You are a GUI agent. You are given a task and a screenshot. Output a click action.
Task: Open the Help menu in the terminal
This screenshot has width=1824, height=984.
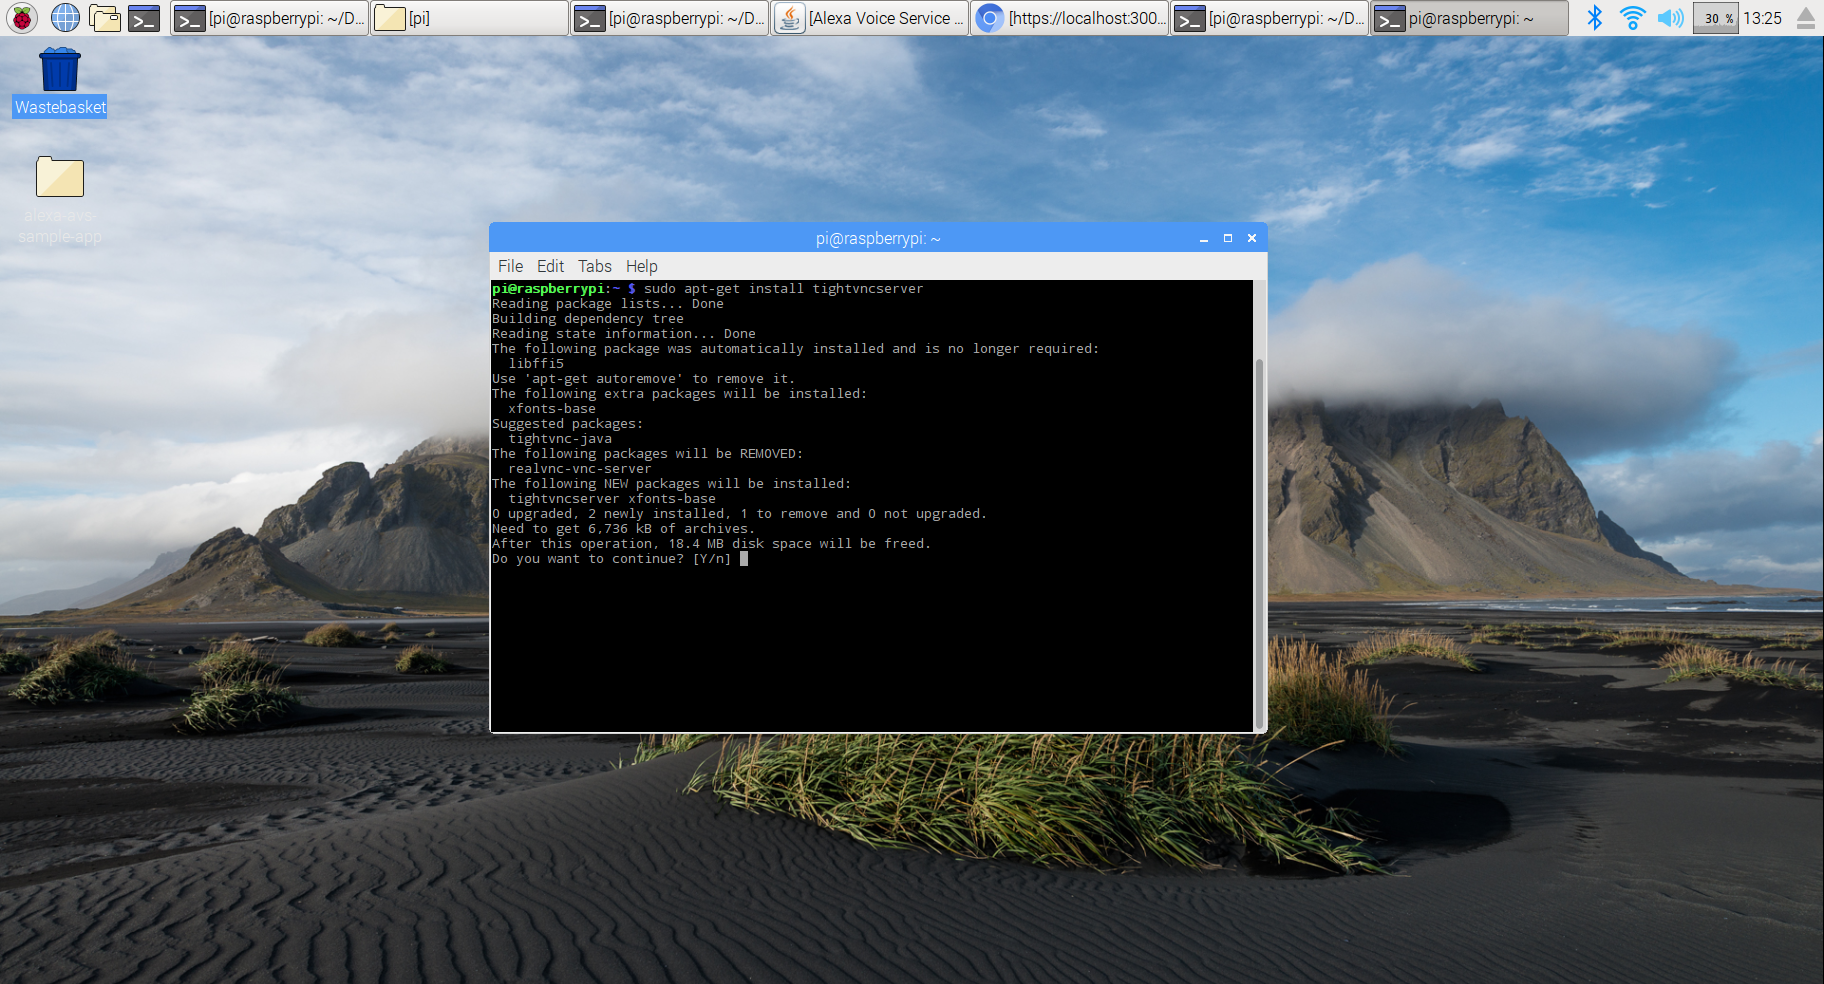(641, 266)
